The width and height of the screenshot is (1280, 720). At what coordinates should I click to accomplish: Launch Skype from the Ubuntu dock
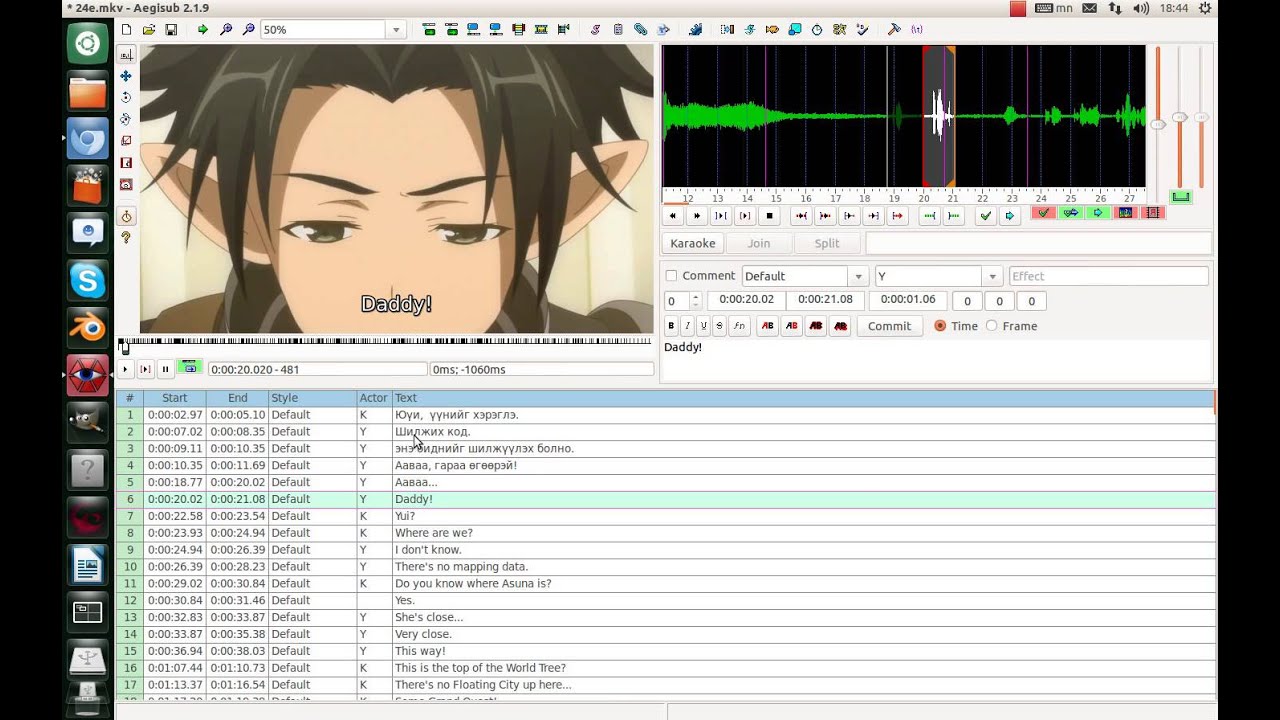[x=88, y=281]
